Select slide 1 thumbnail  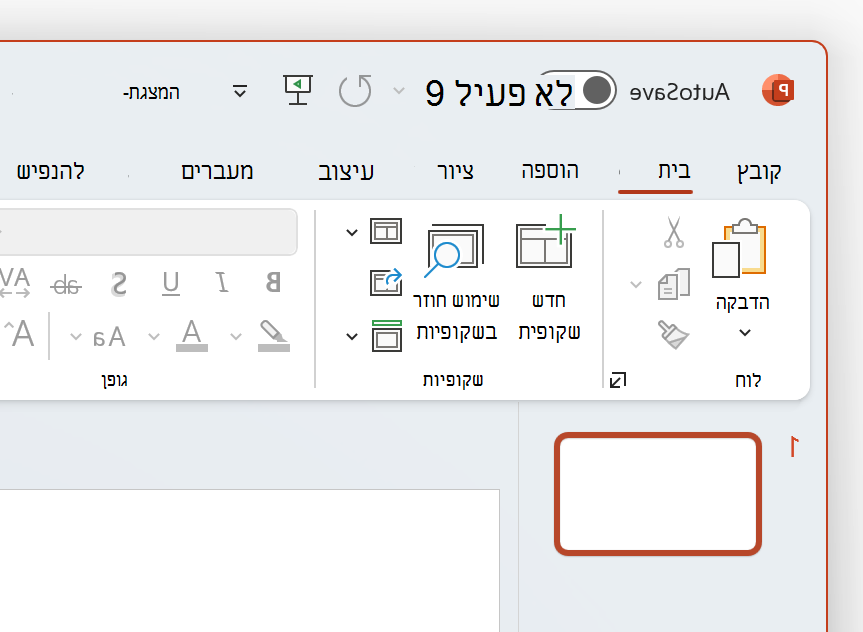click(658, 494)
